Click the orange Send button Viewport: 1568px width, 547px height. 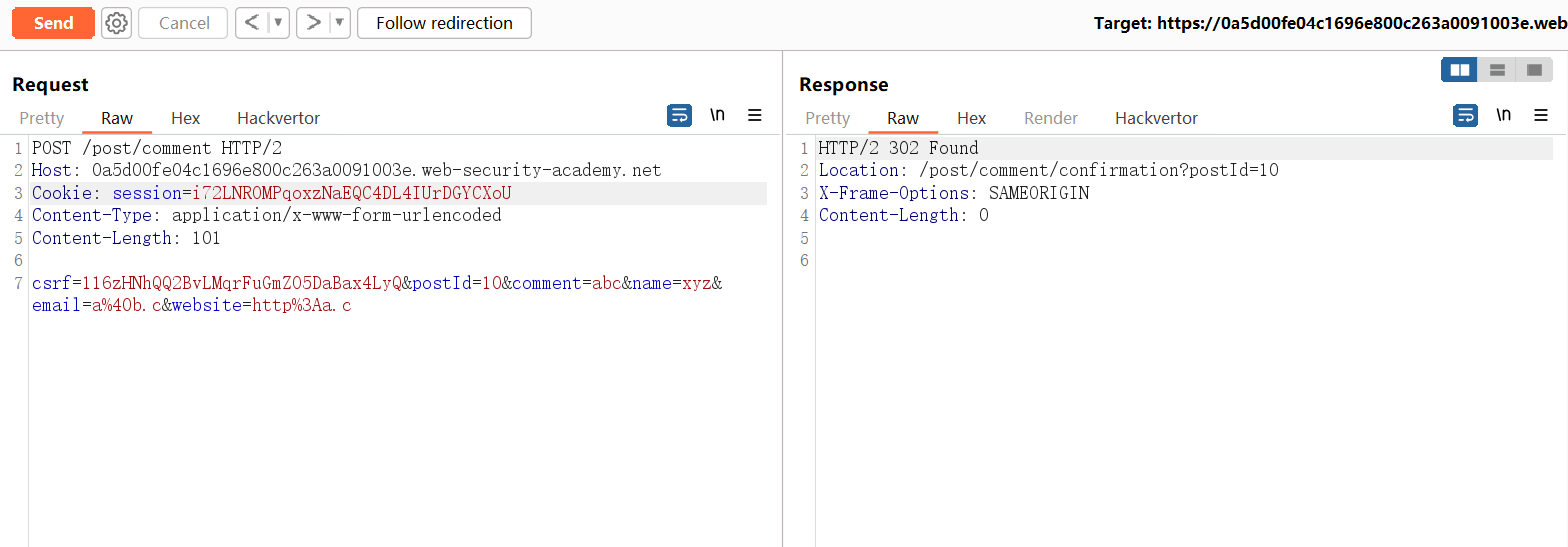click(53, 23)
